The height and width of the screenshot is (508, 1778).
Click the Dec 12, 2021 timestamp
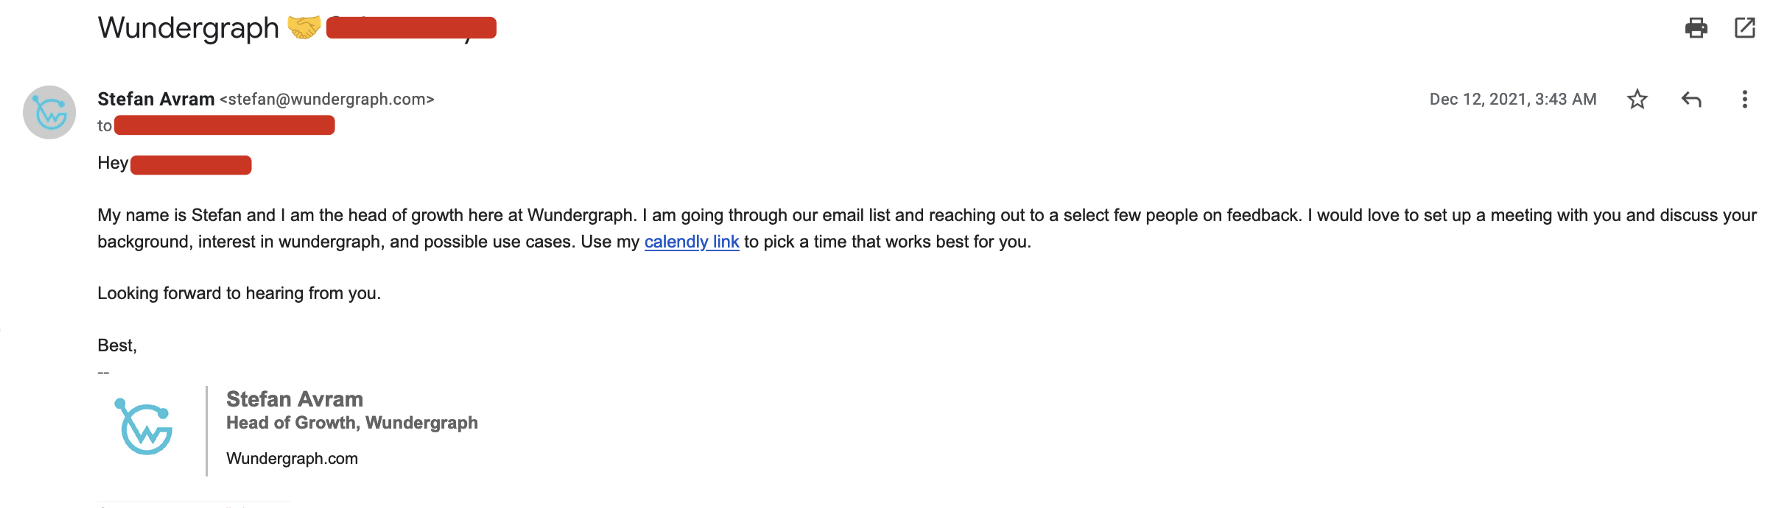tap(1512, 99)
